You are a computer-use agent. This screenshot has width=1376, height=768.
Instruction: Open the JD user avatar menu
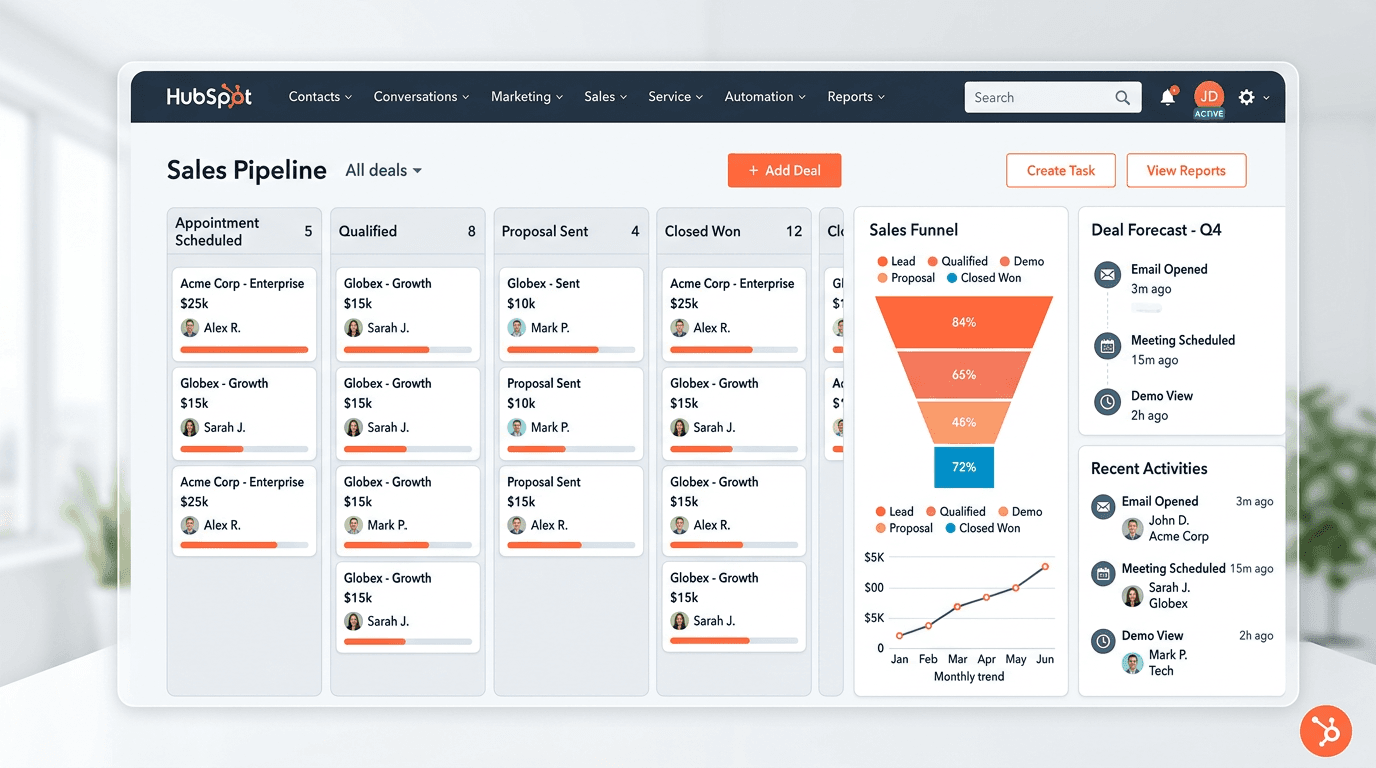click(x=1209, y=99)
